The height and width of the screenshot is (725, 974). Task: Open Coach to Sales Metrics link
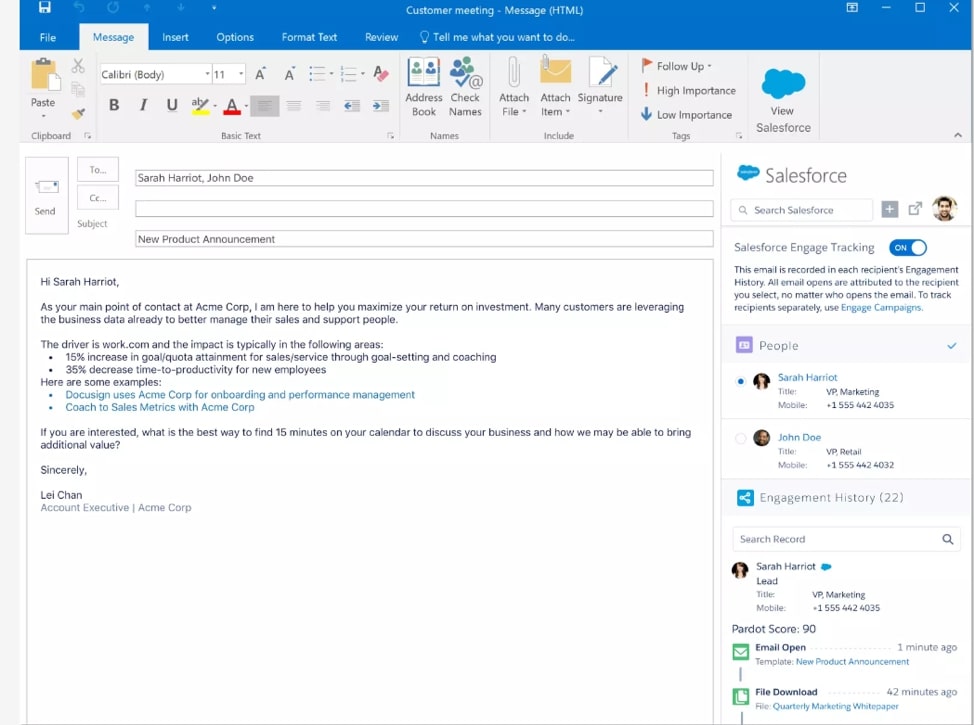[160, 408]
